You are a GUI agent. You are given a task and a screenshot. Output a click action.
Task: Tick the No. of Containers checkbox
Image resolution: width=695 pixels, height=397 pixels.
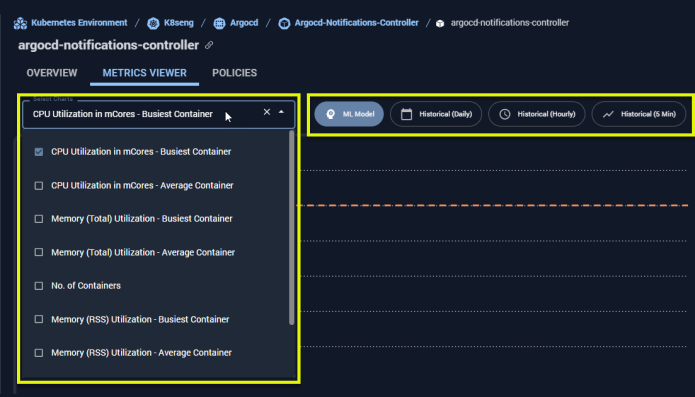pyautogui.click(x=39, y=286)
